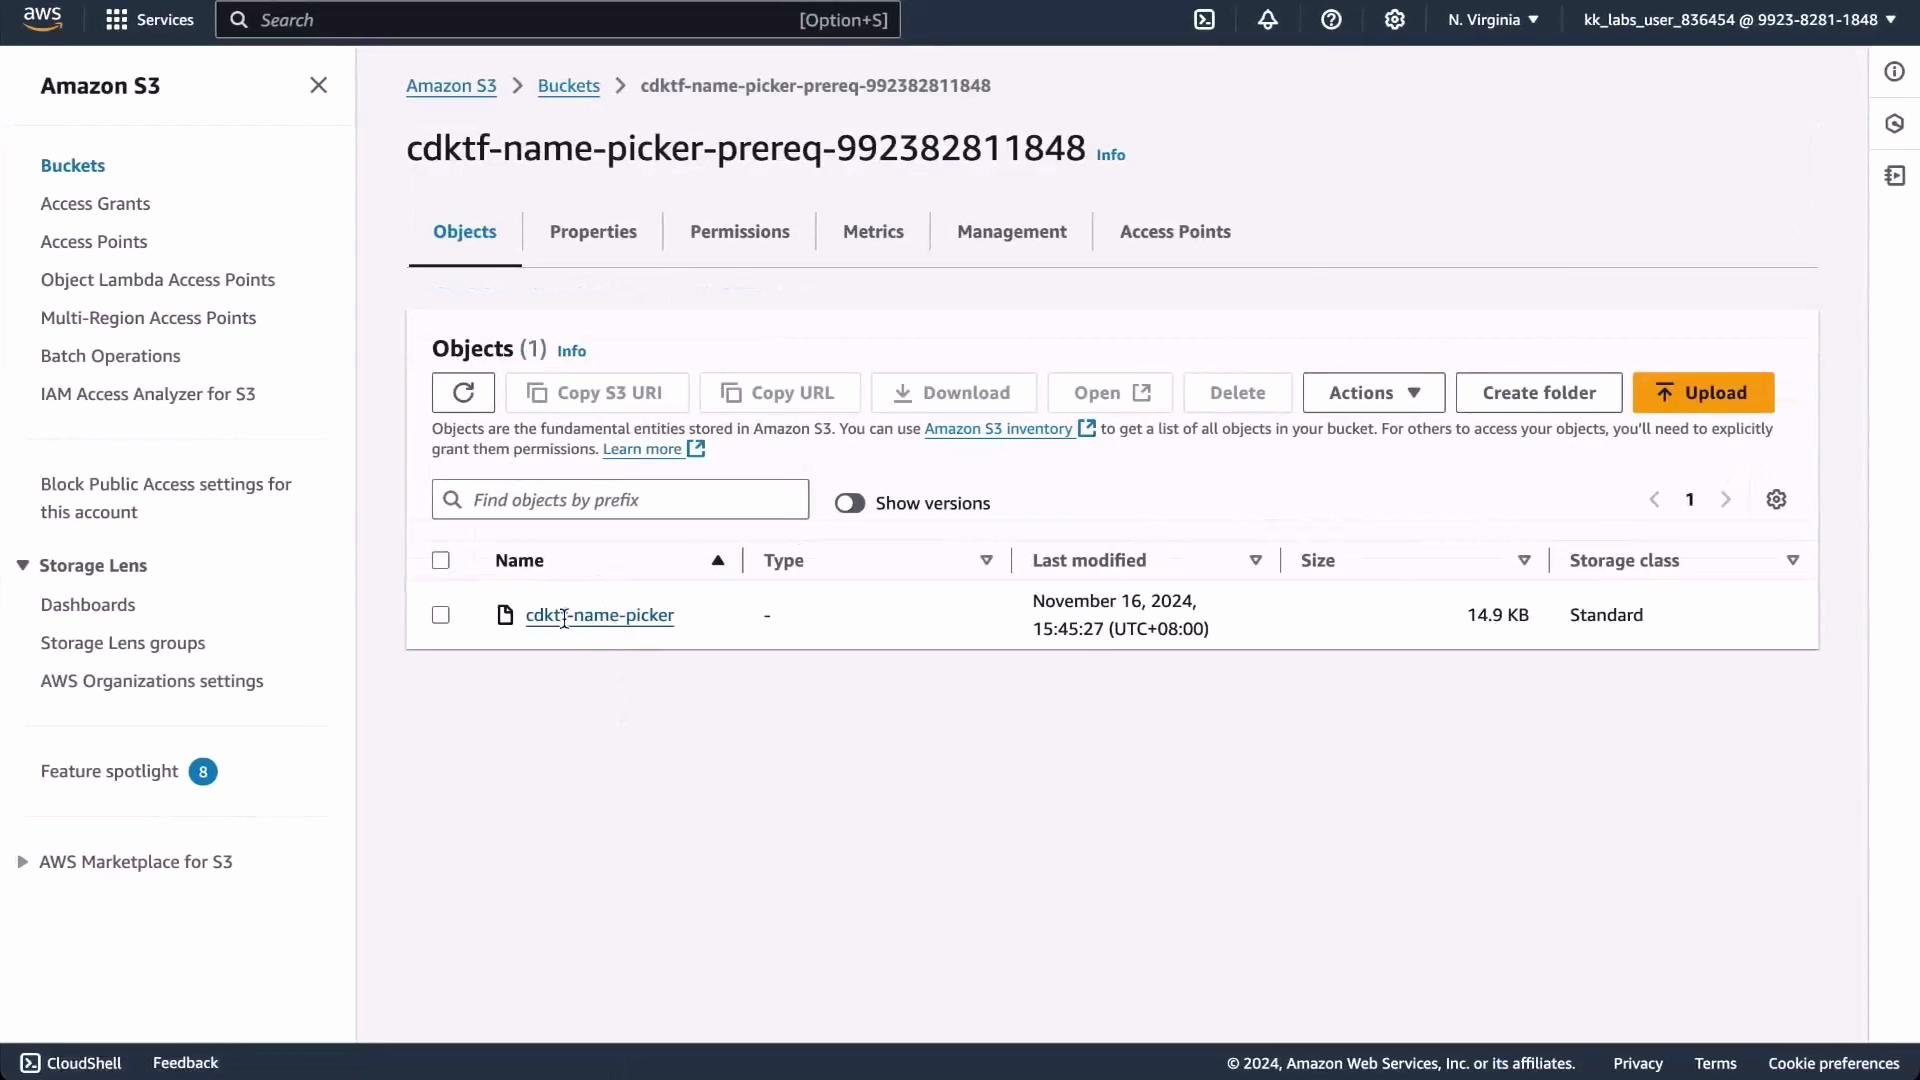Open the info panel icon on the right edge

[x=1894, y=72]
